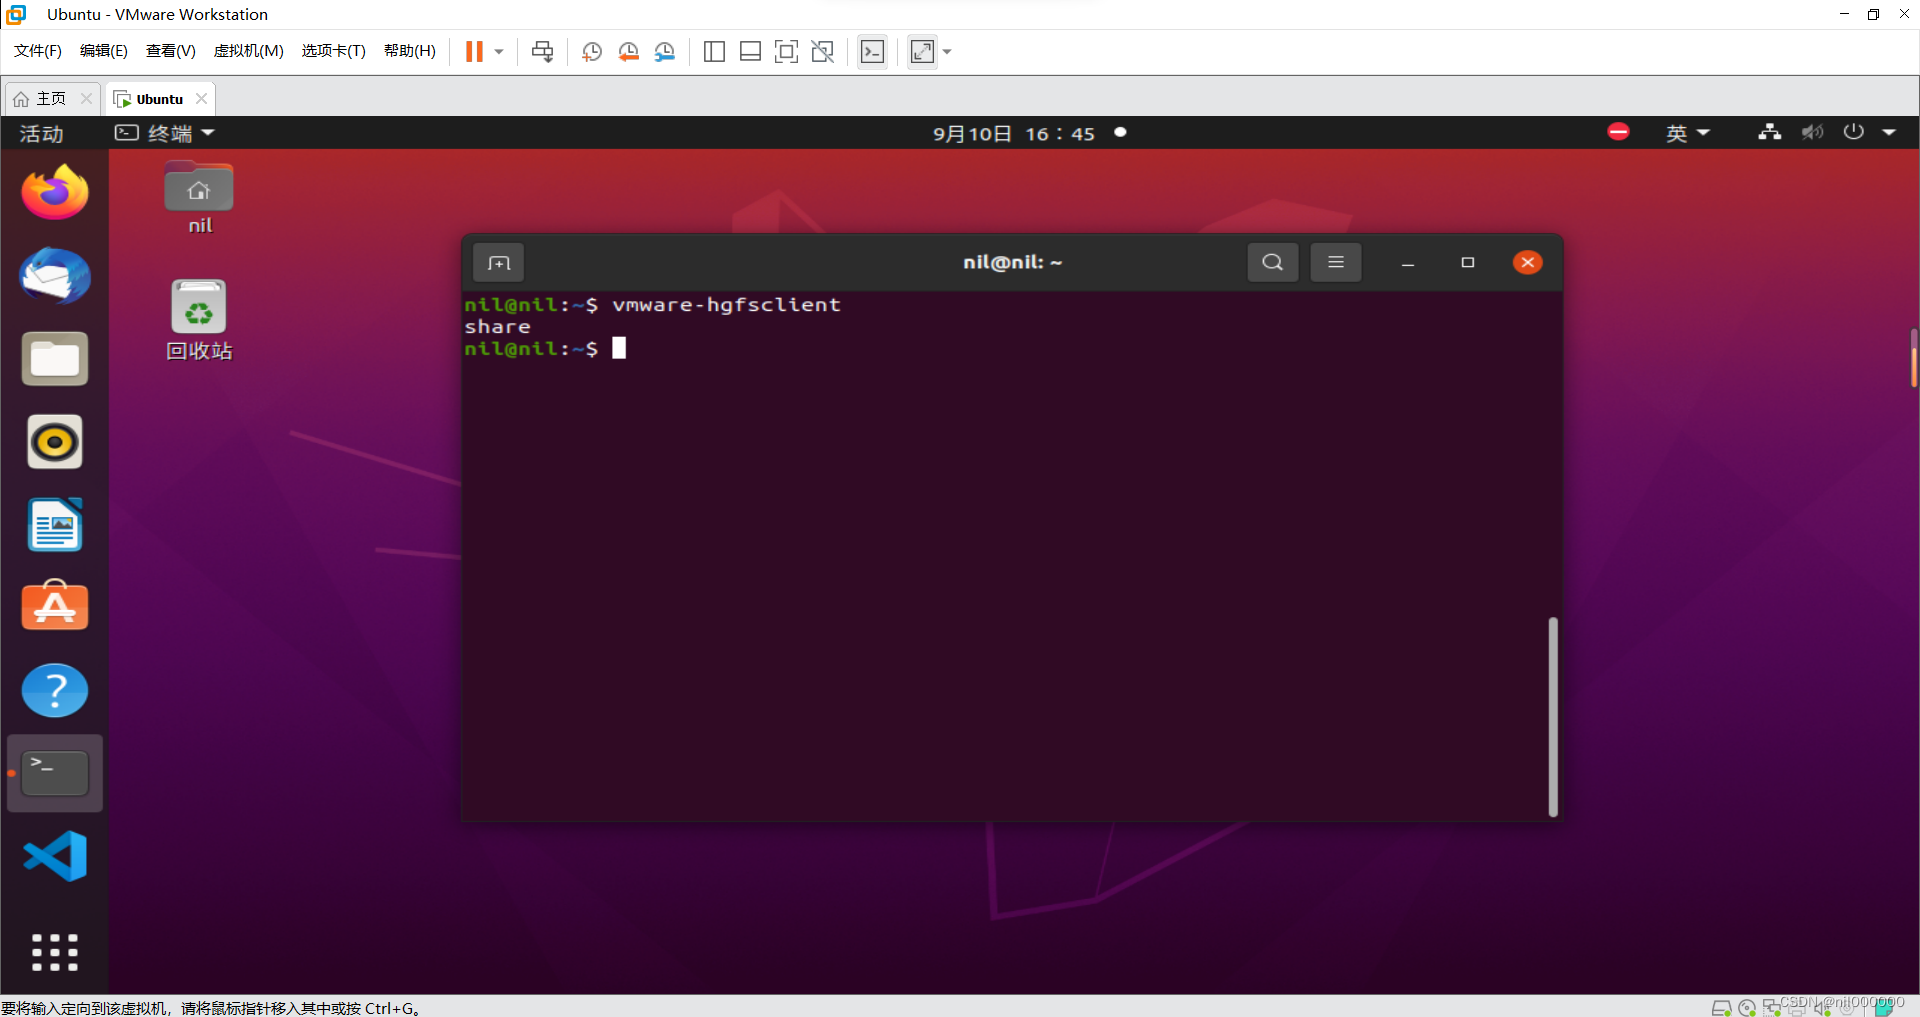Select the 回收站 trash icon

[199, 320]
